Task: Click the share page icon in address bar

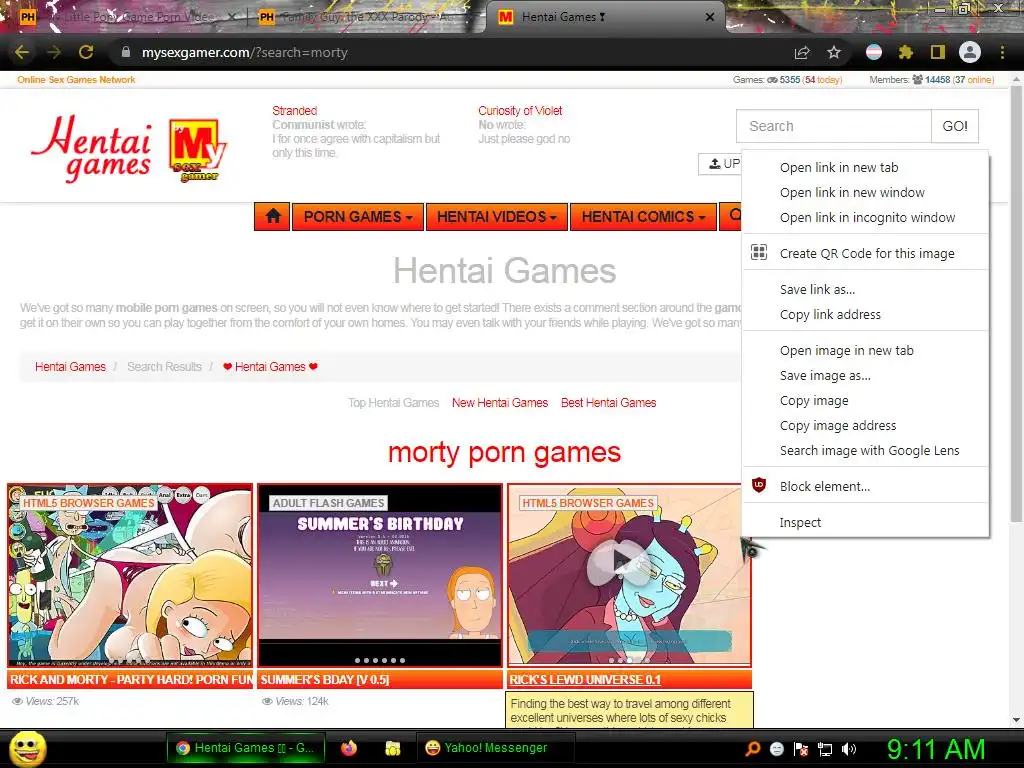Action: click(802, 53)
